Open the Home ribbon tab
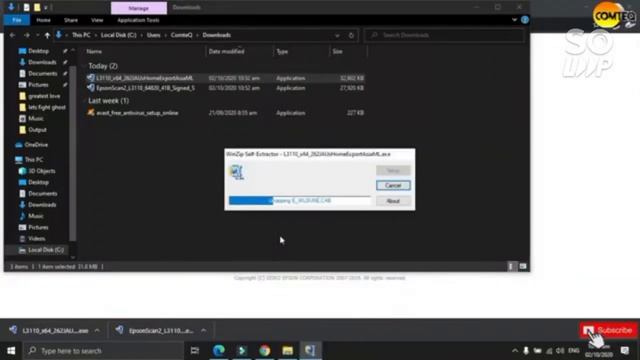 (43, 20)
